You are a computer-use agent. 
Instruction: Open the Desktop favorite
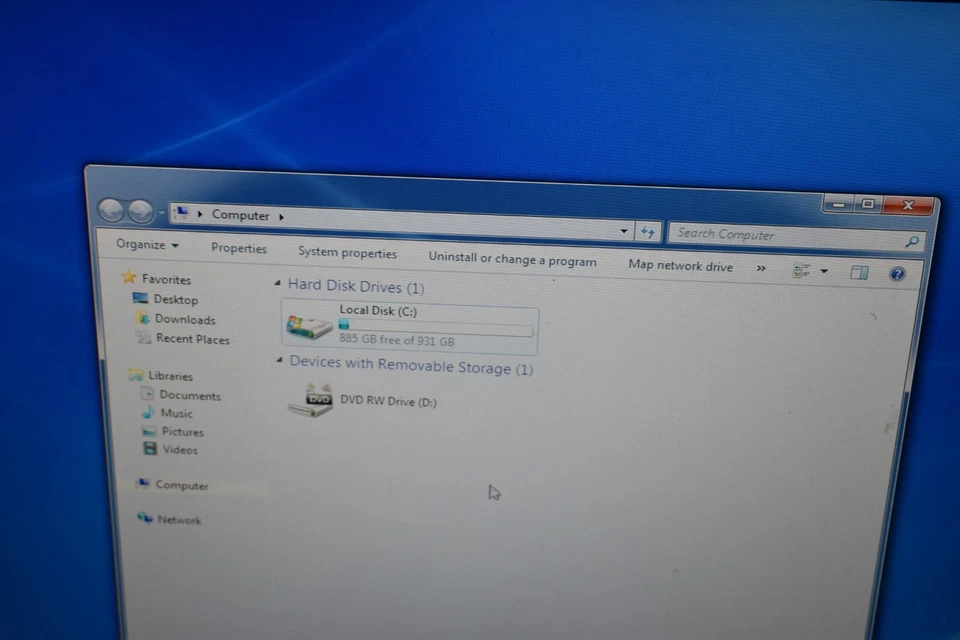(176, 299)
